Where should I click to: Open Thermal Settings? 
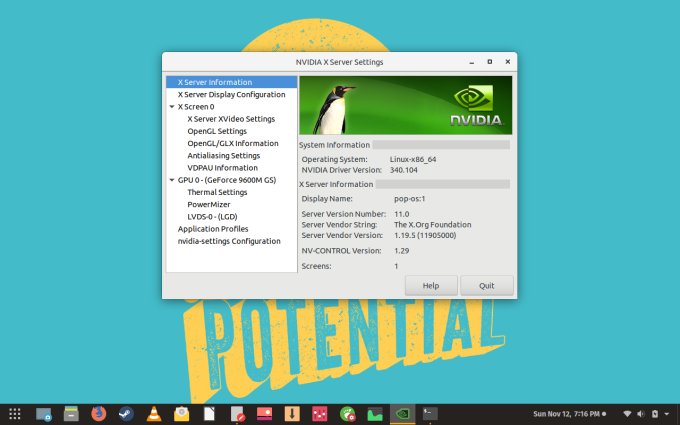[217, 192]
